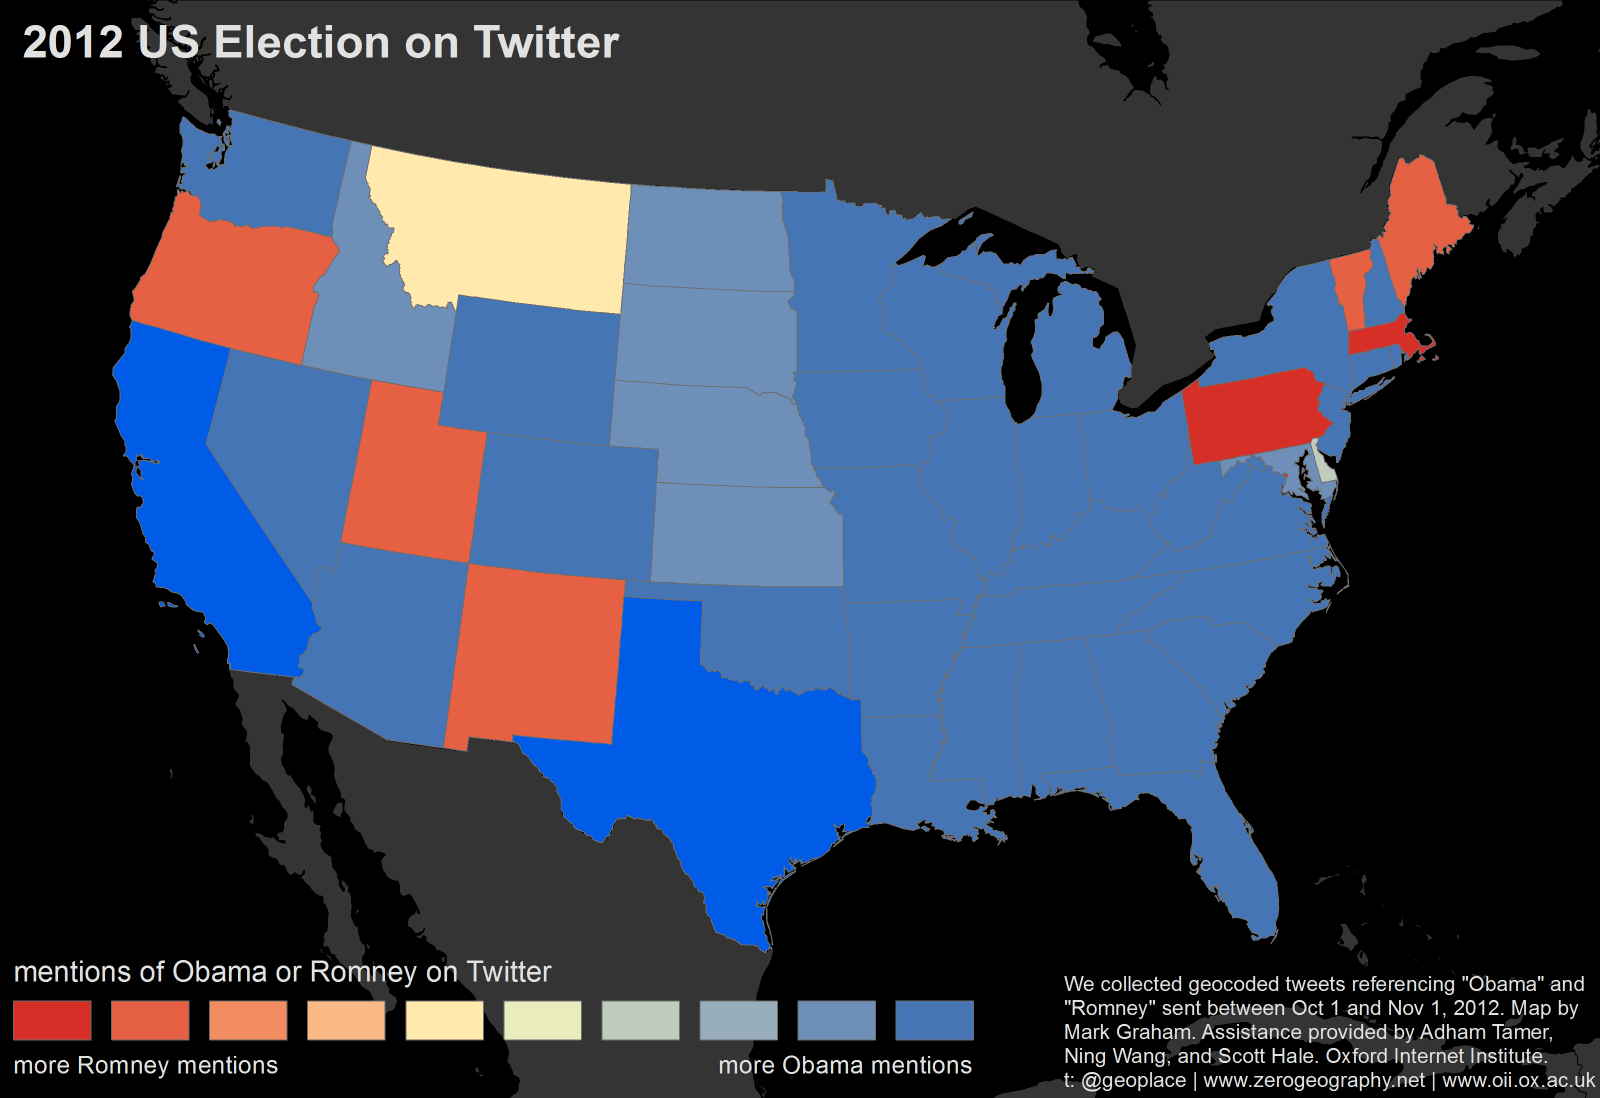Image resolution: width=1600 pixels, height=1098 pixels.
Task: Click the 2012 US Election on Twitter title
Action: tap(321, 43)
